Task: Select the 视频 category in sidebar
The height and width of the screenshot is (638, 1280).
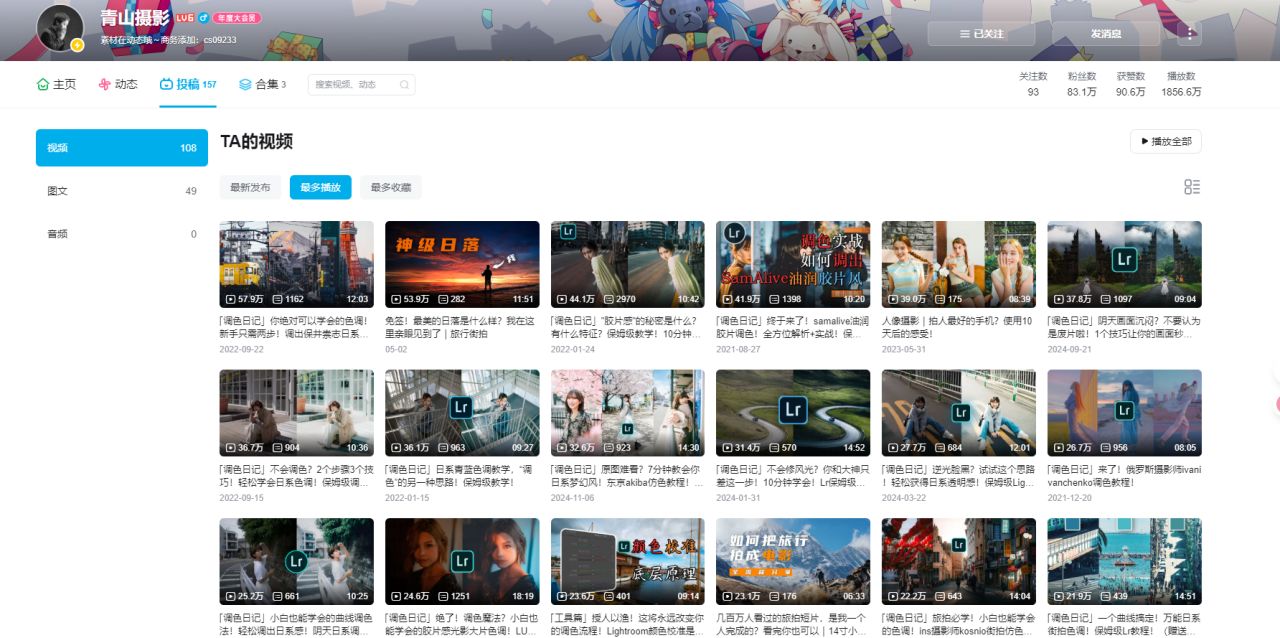Action: coord(122,148)
